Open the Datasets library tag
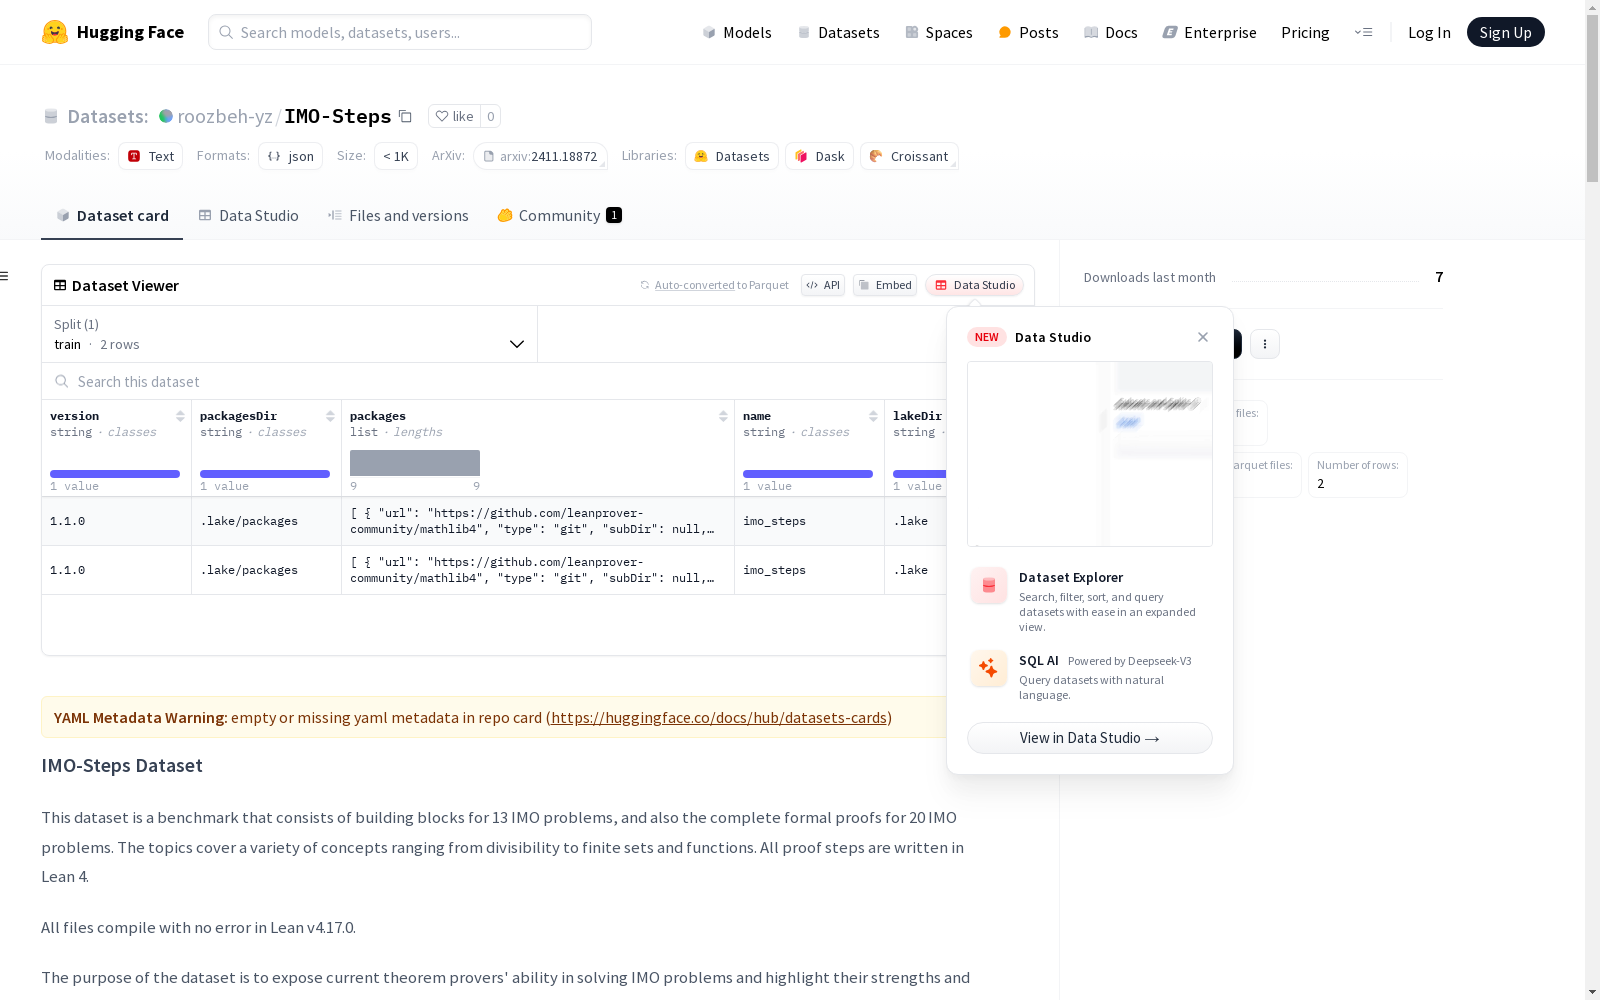Screen dimensions: 1600x1000 point(732,156)
